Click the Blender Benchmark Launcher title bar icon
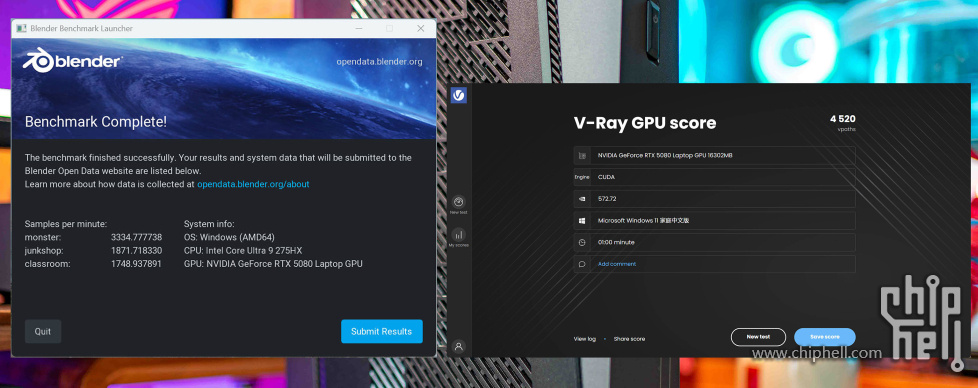Screen dimensions: 978x388 coord(21,28)
